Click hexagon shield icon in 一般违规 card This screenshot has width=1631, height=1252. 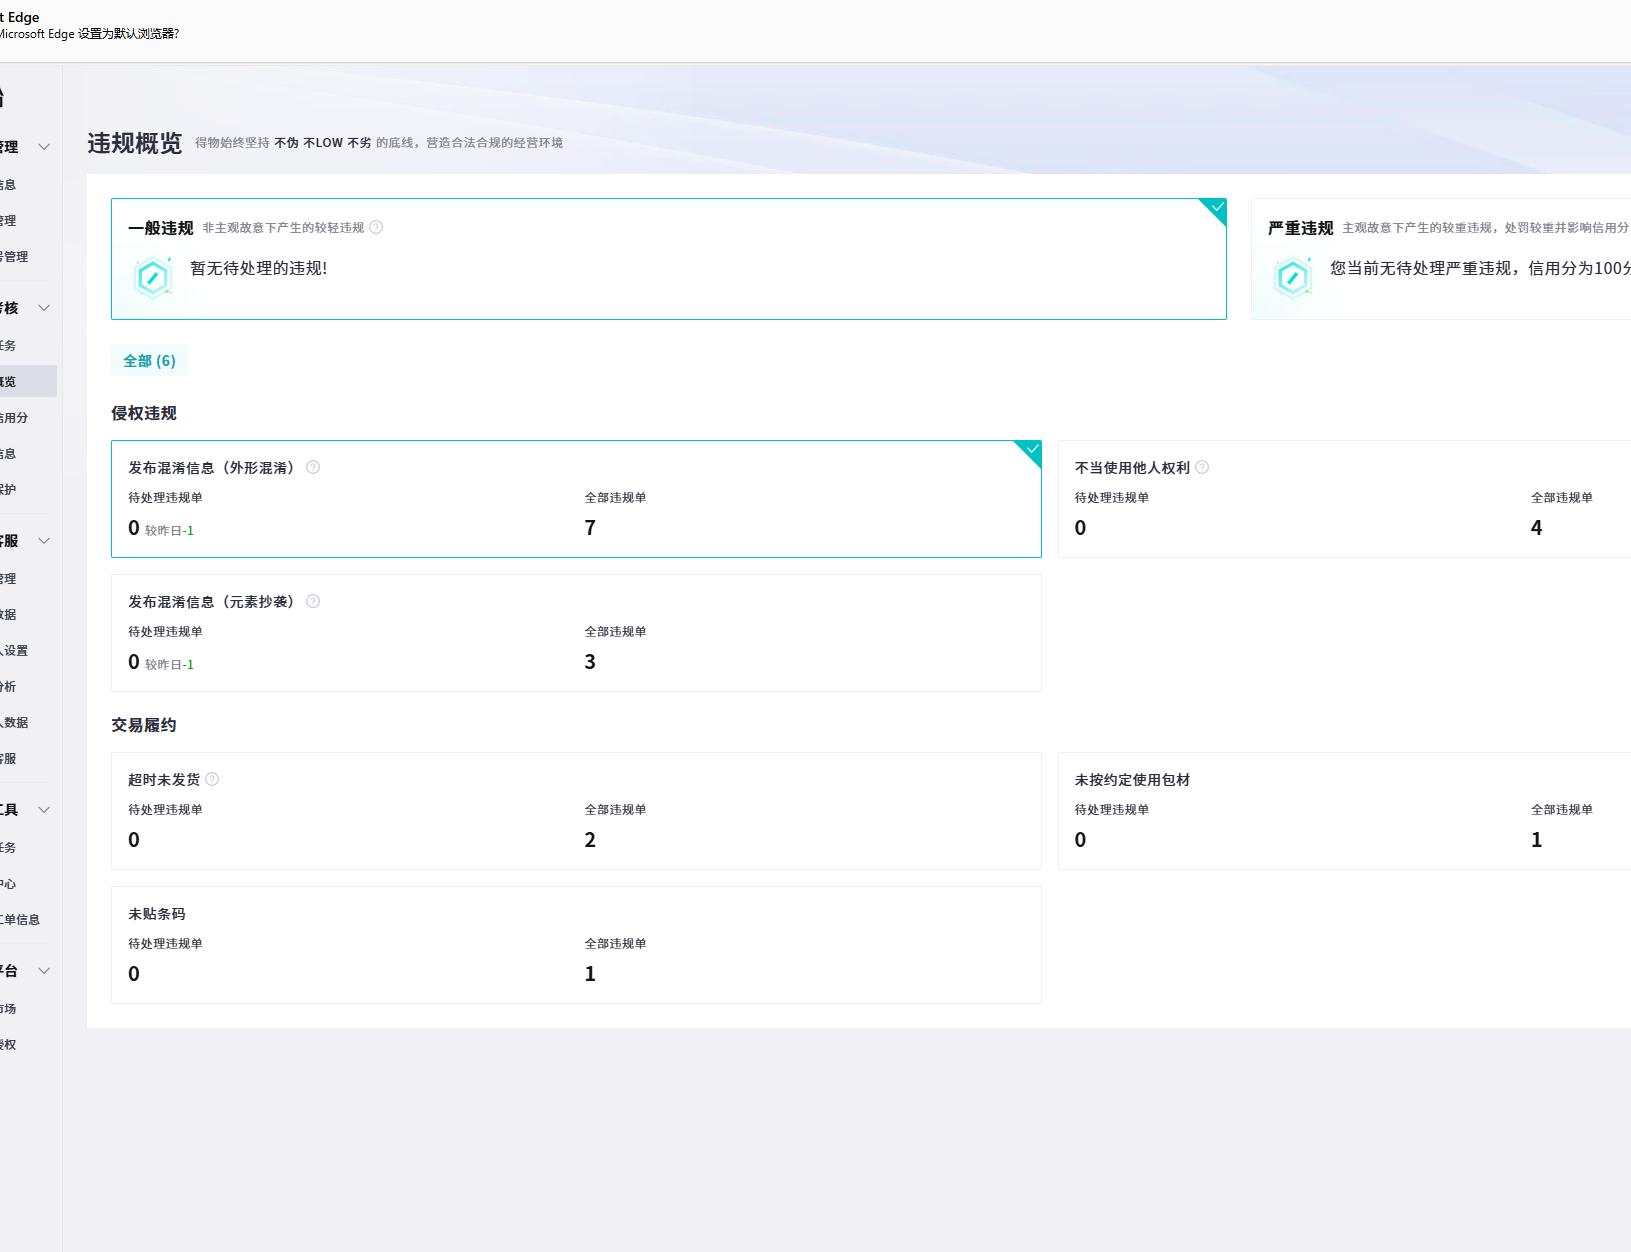(x=153, y=277)
